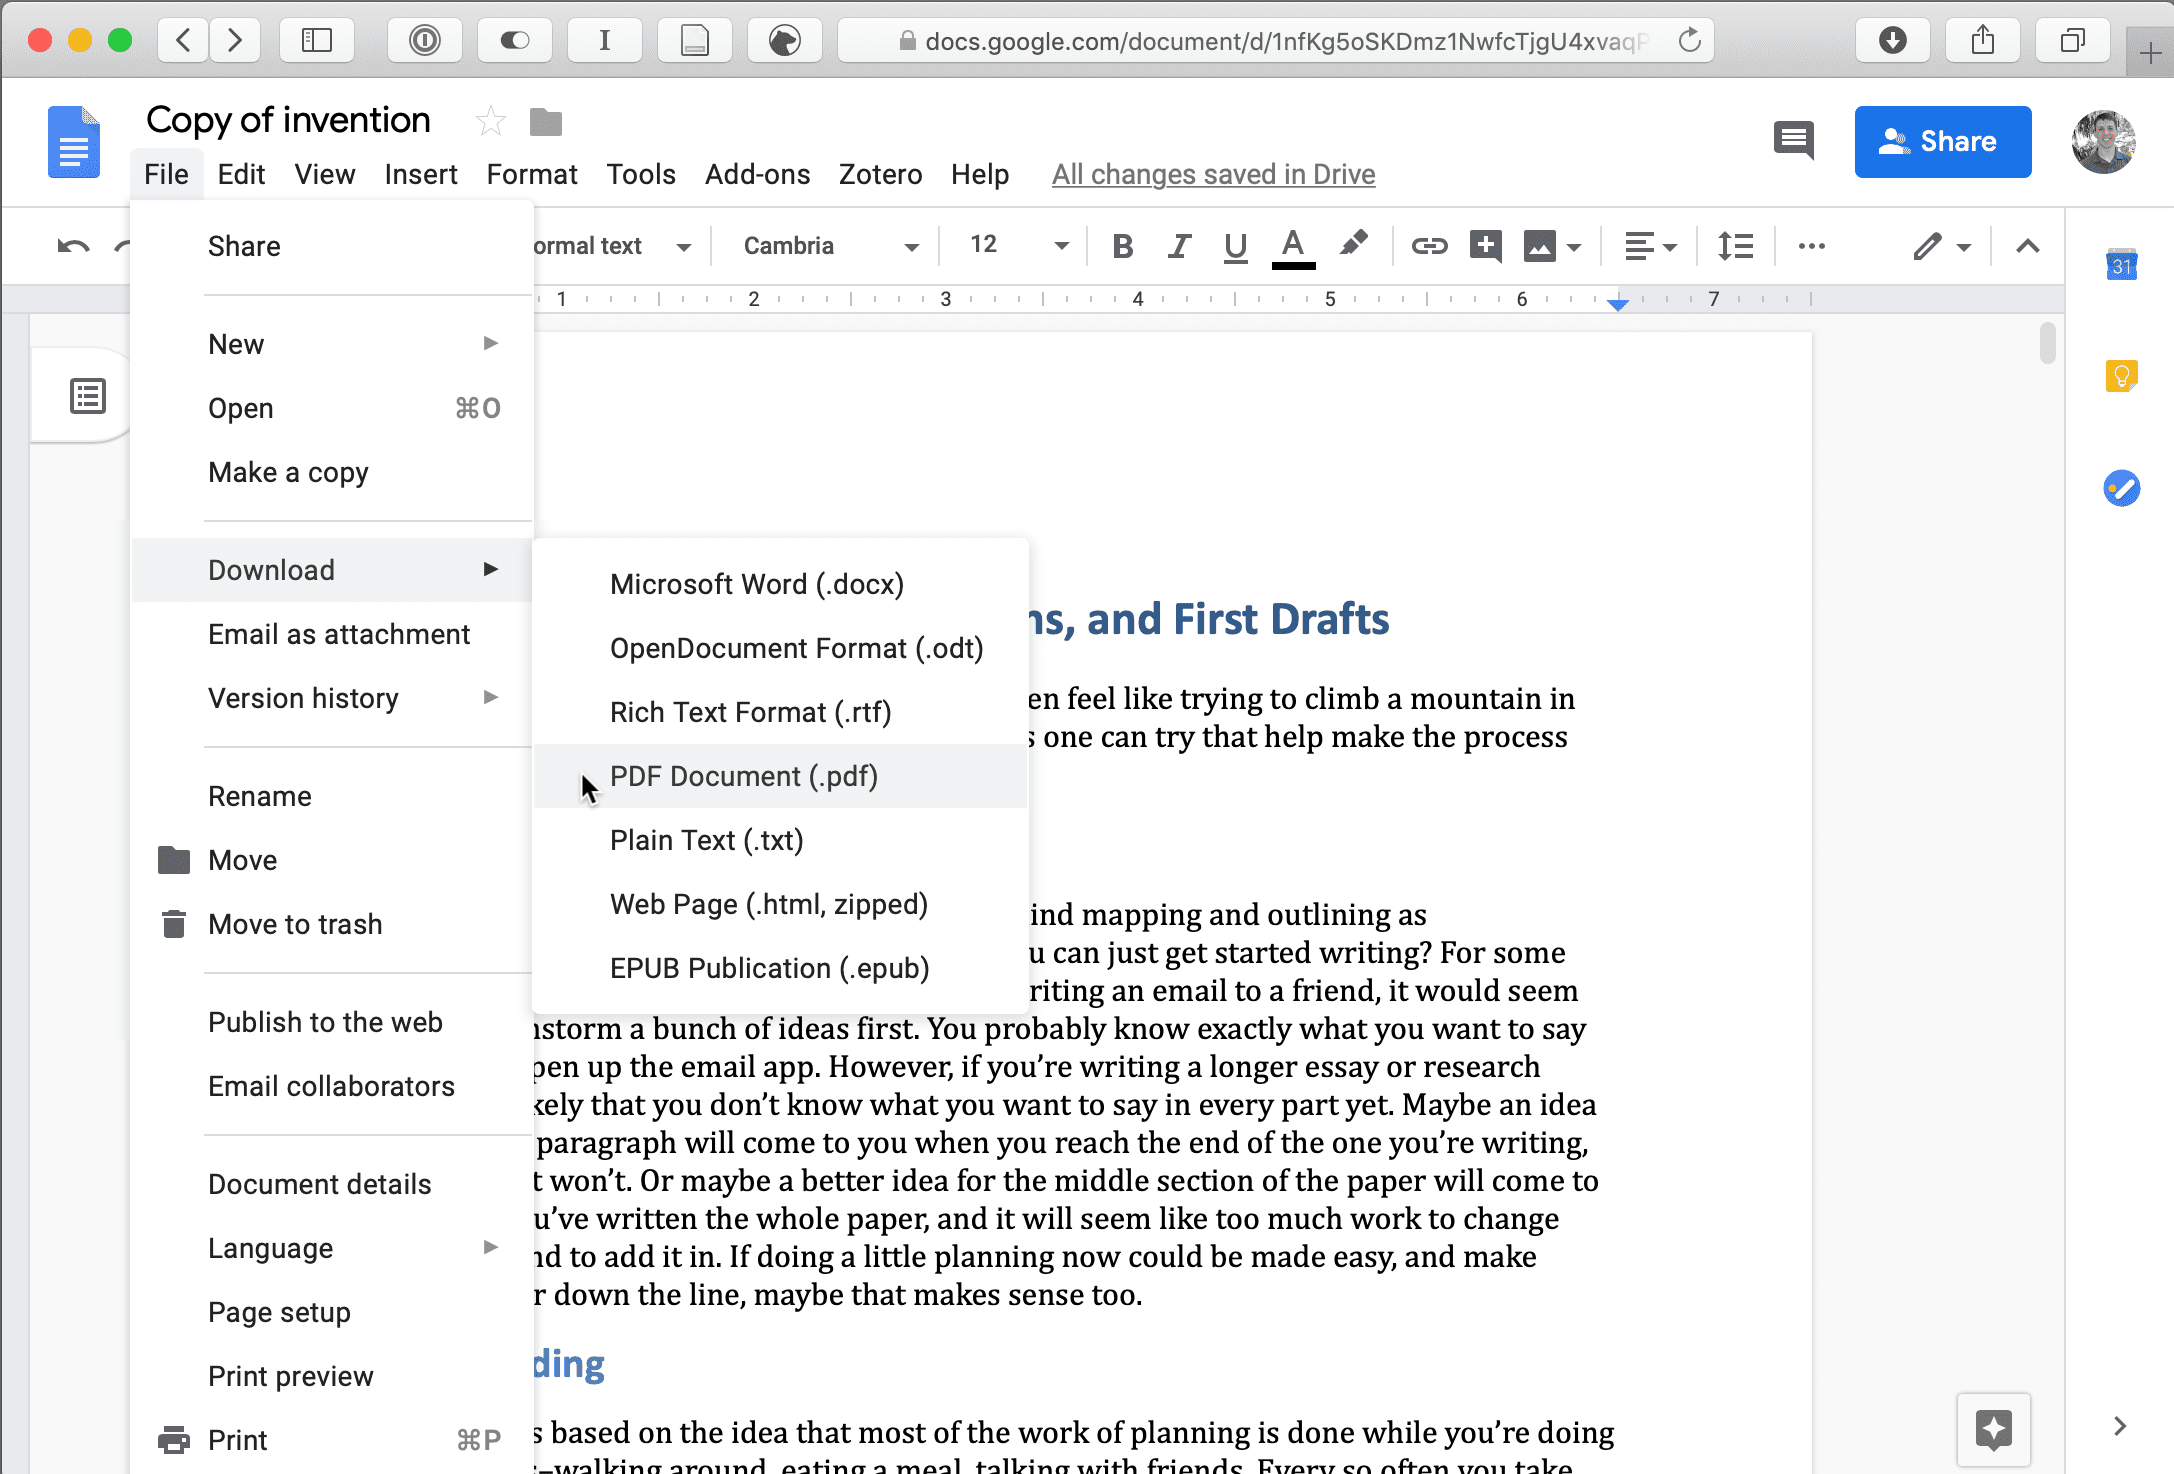Show the document outline icon
The height and width of the screenshot is (1474, 2174).
[88, 396]
